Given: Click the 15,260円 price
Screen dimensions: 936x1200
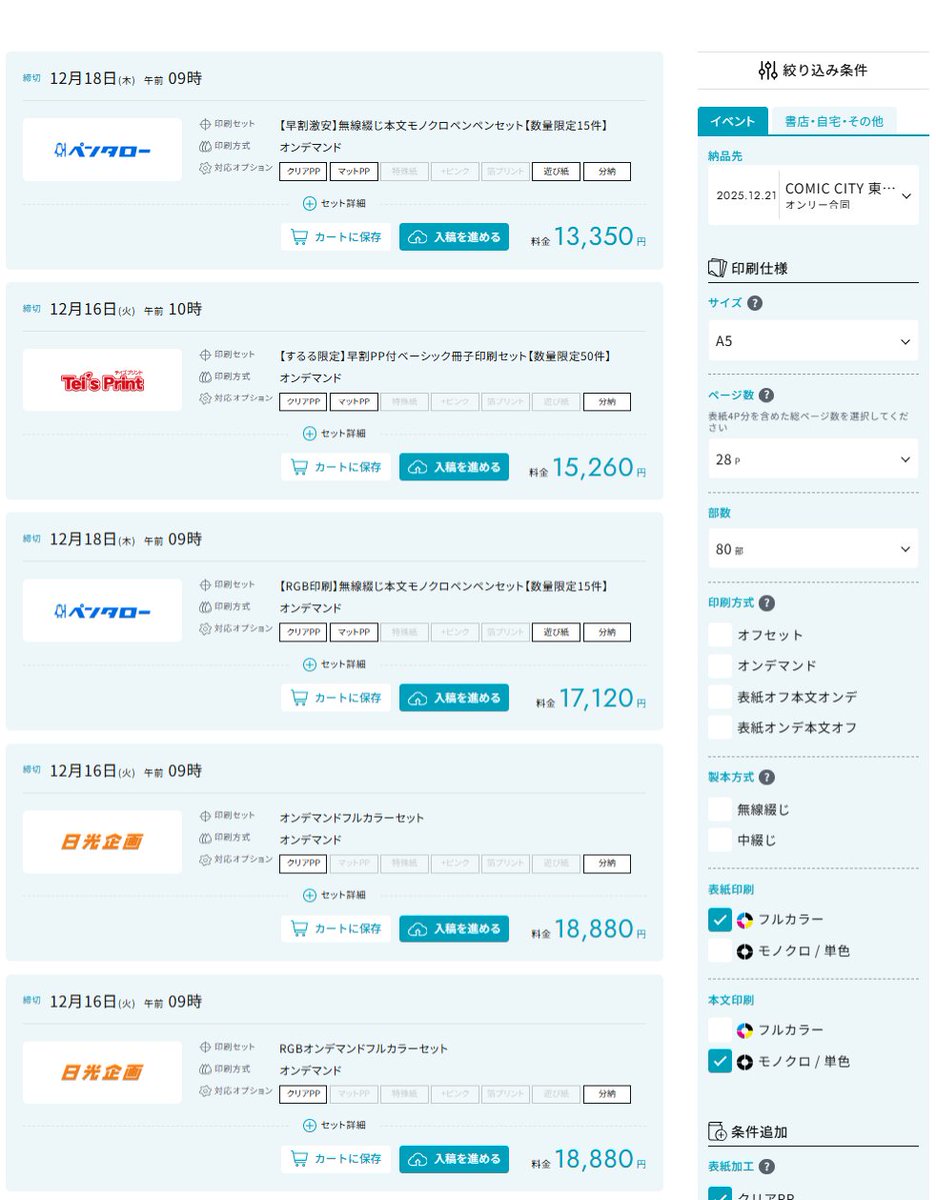Looking at the screenshot, I should (x=593, y=467).
